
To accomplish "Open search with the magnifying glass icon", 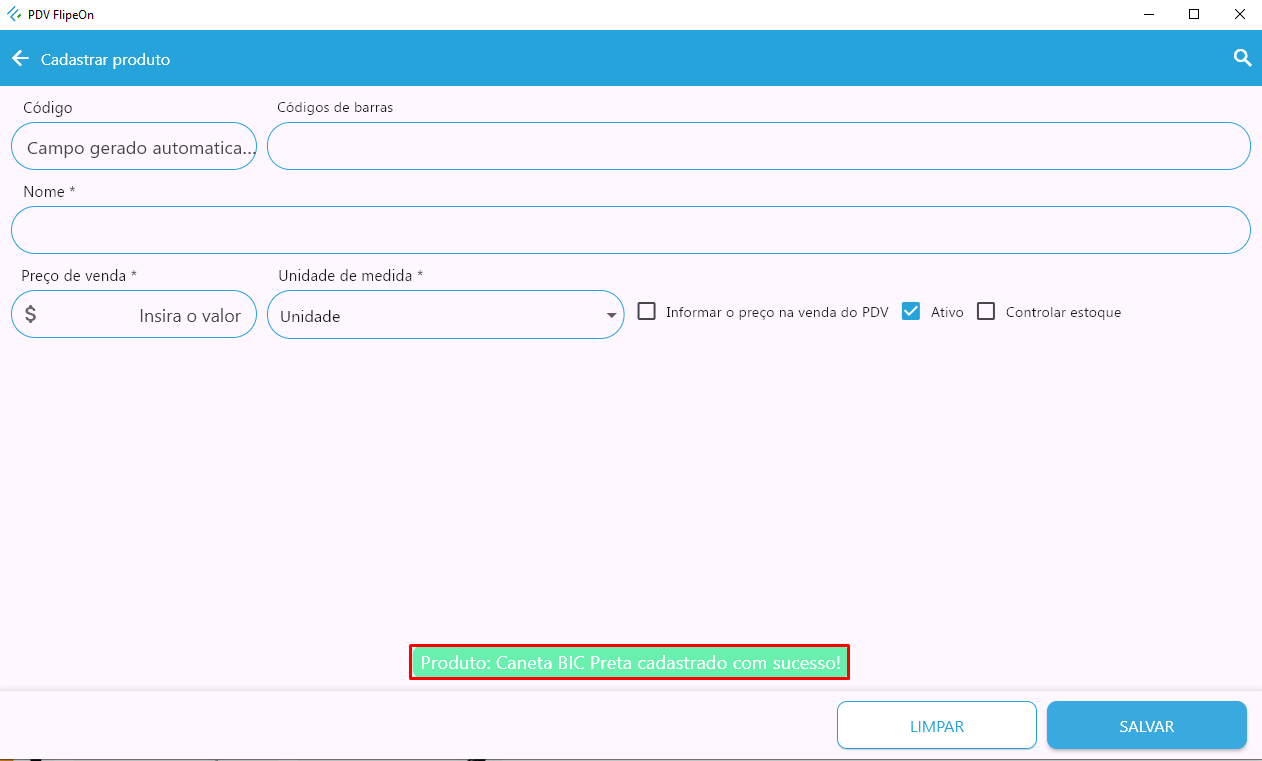I will [1242, 59].
